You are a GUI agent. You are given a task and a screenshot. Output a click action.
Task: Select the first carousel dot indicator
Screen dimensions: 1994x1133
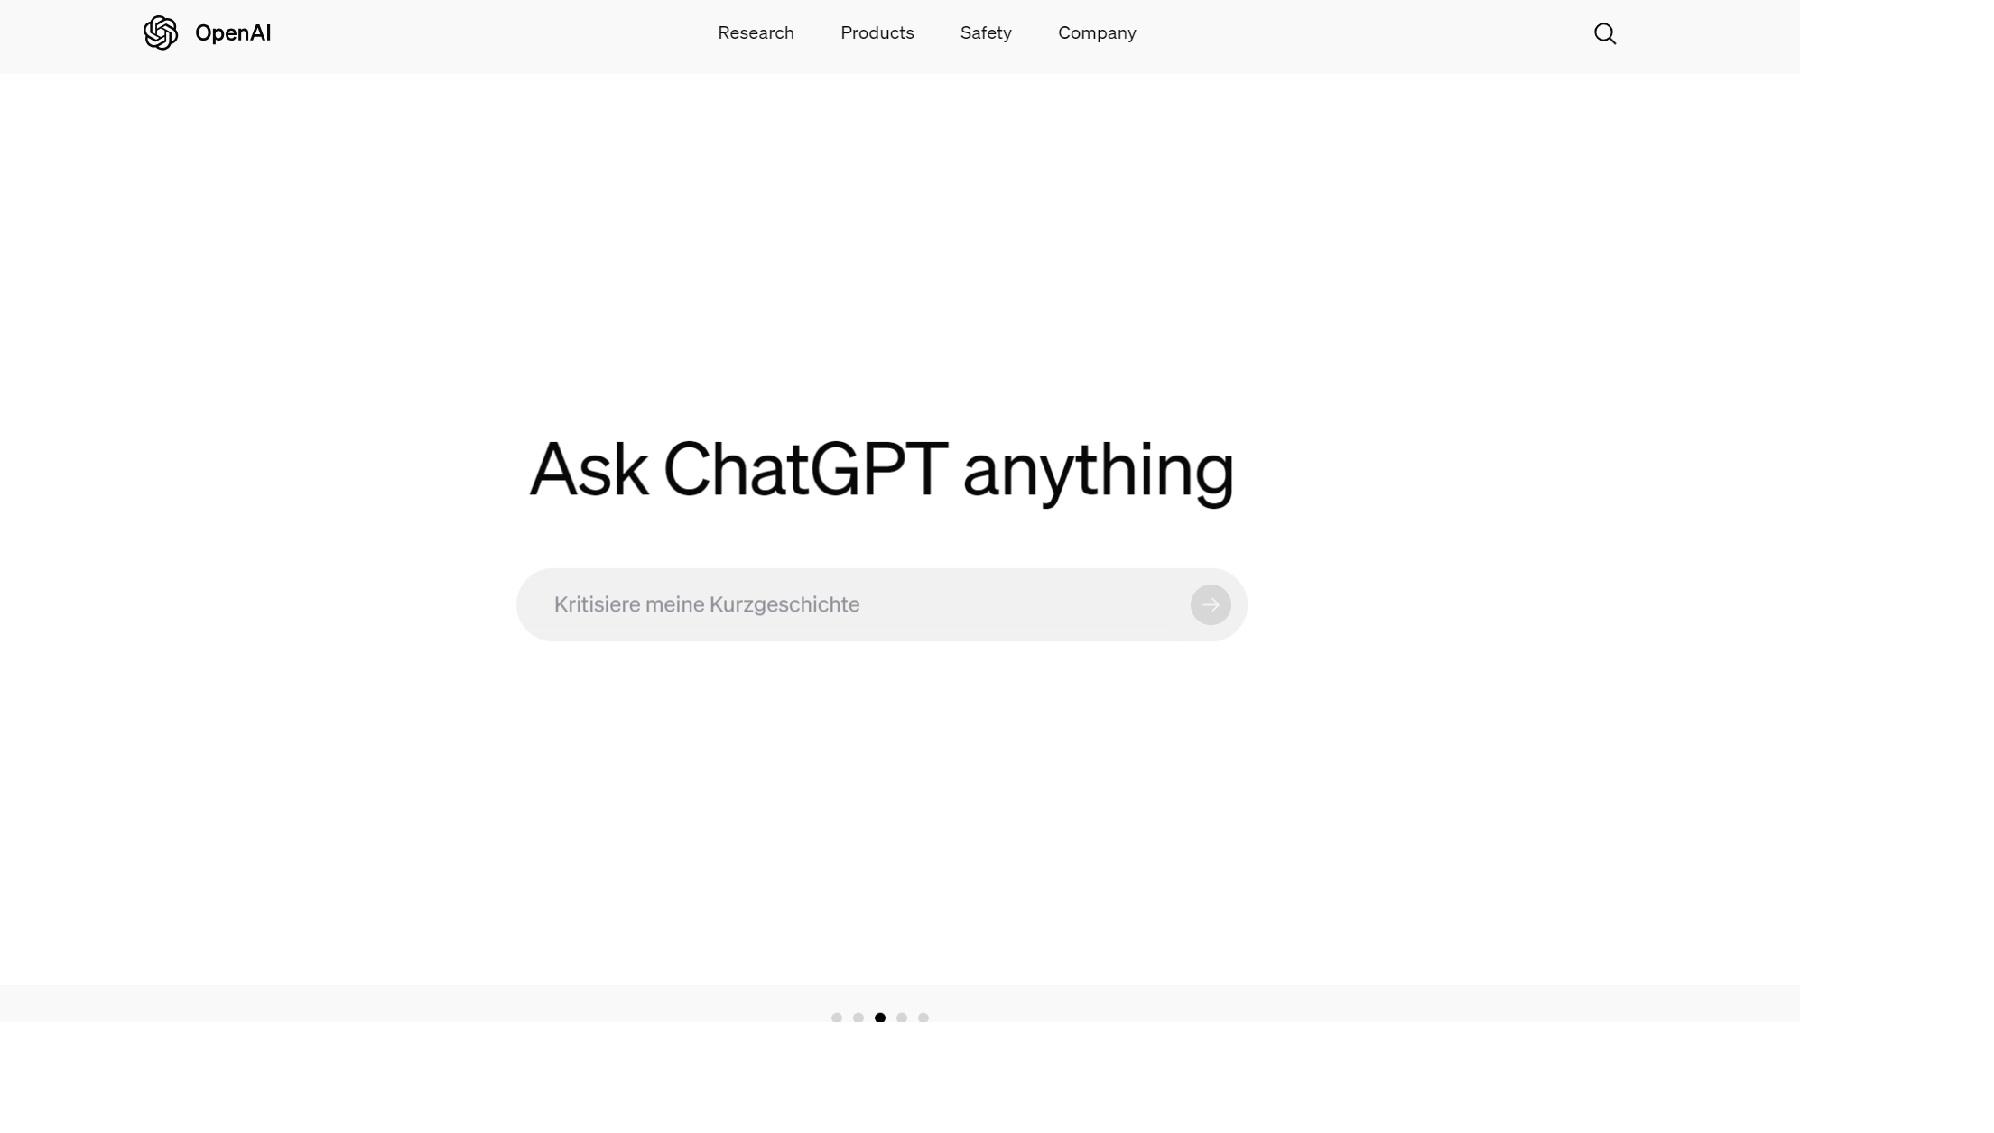click(x=837, y=1018)
